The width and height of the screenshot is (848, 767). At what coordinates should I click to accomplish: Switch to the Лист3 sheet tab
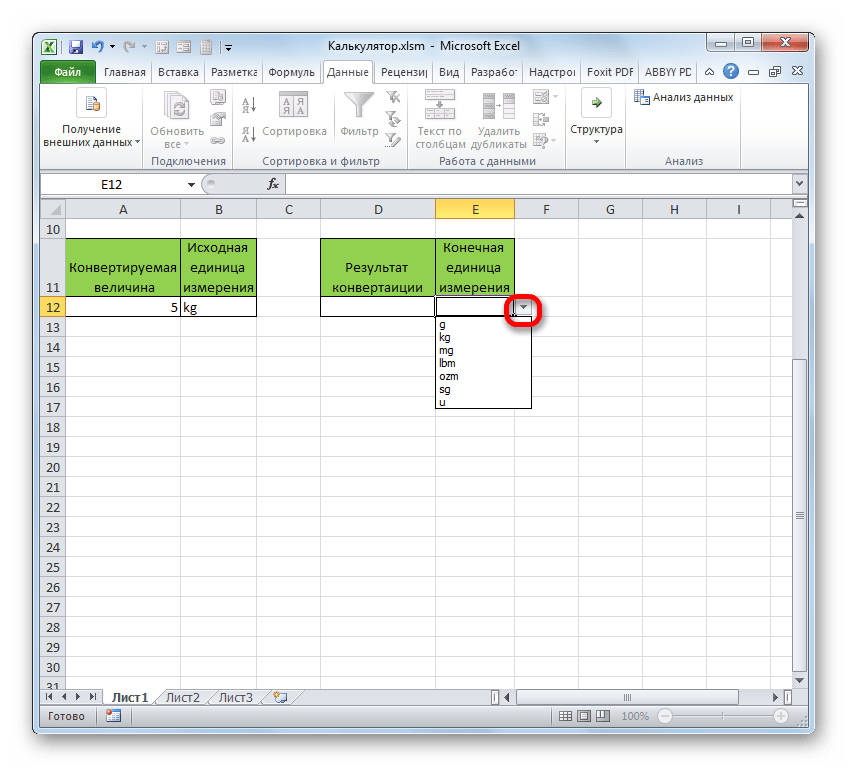pyautogui.click(x=235, y=698)
